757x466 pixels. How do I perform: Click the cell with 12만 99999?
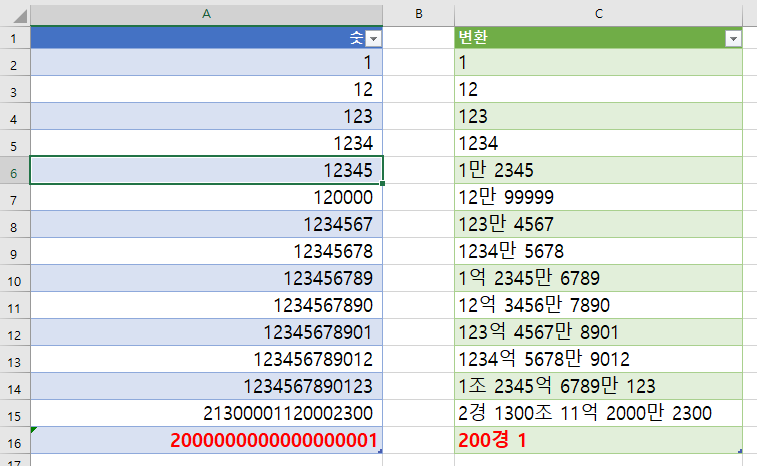(598, 197)
